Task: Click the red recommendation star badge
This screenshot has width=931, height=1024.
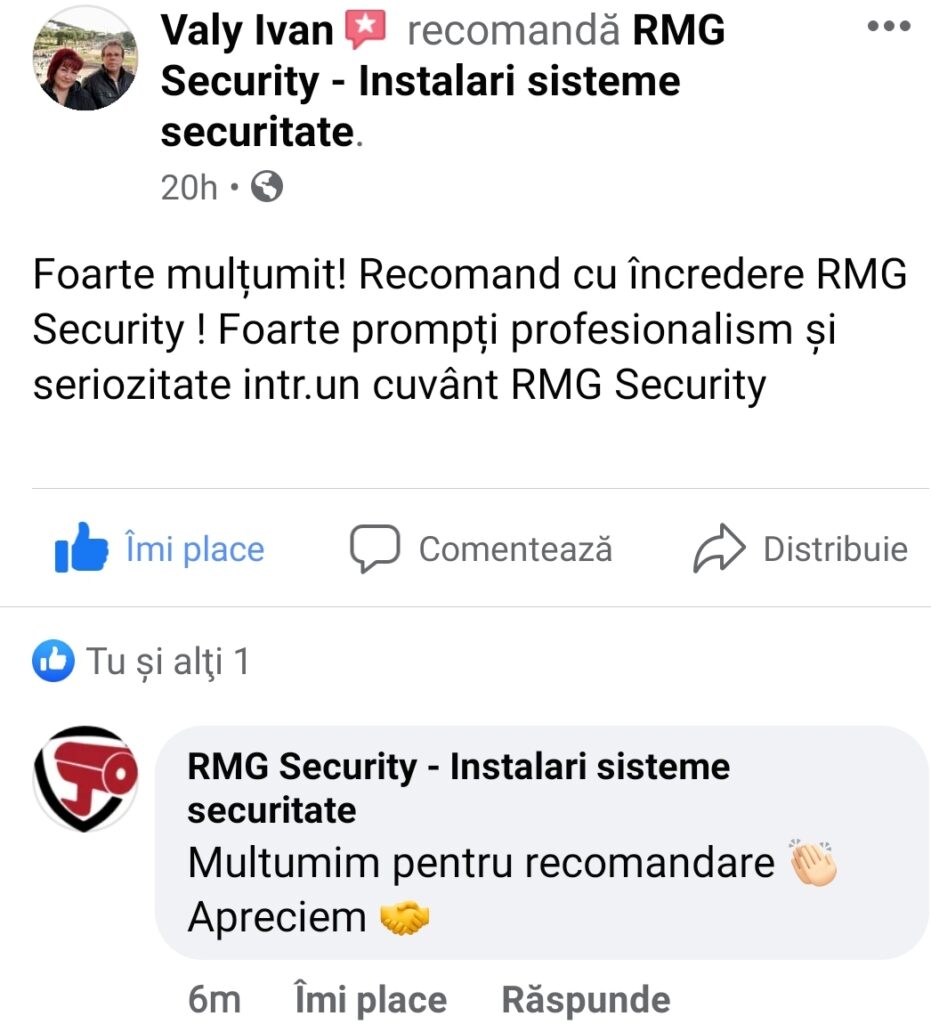Action: 366,30
